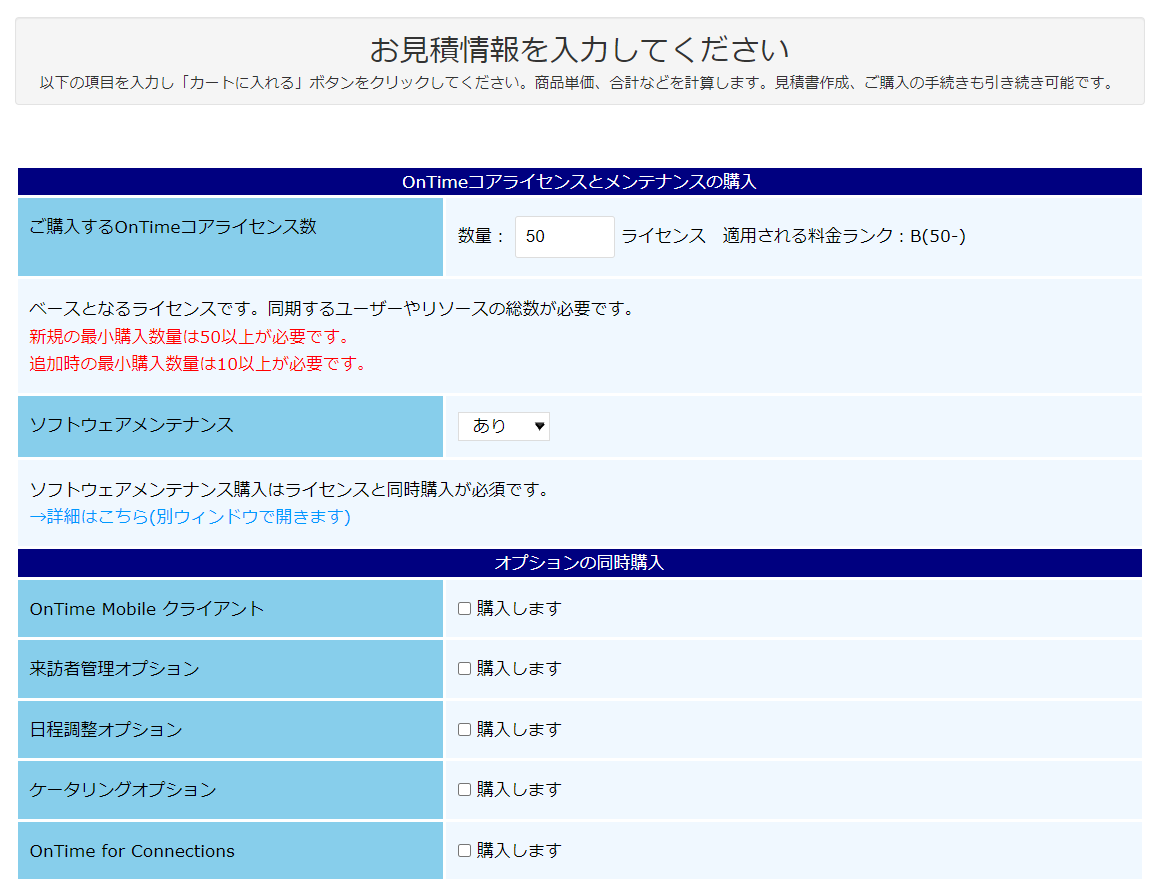Click the license quantity input field showing 50
The height and width of the screenshot is (880, 1150).
tap(565, 237)
